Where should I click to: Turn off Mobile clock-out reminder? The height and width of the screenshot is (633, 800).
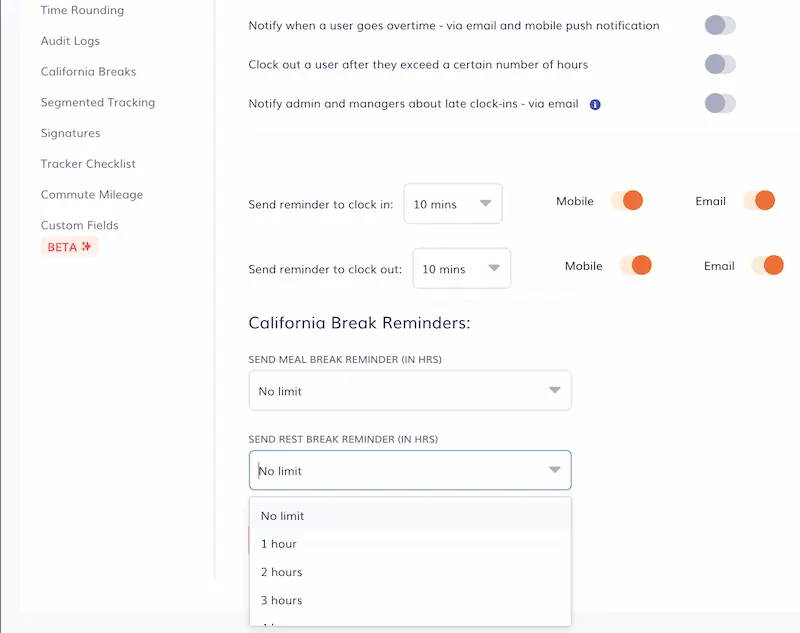(639, 265)
